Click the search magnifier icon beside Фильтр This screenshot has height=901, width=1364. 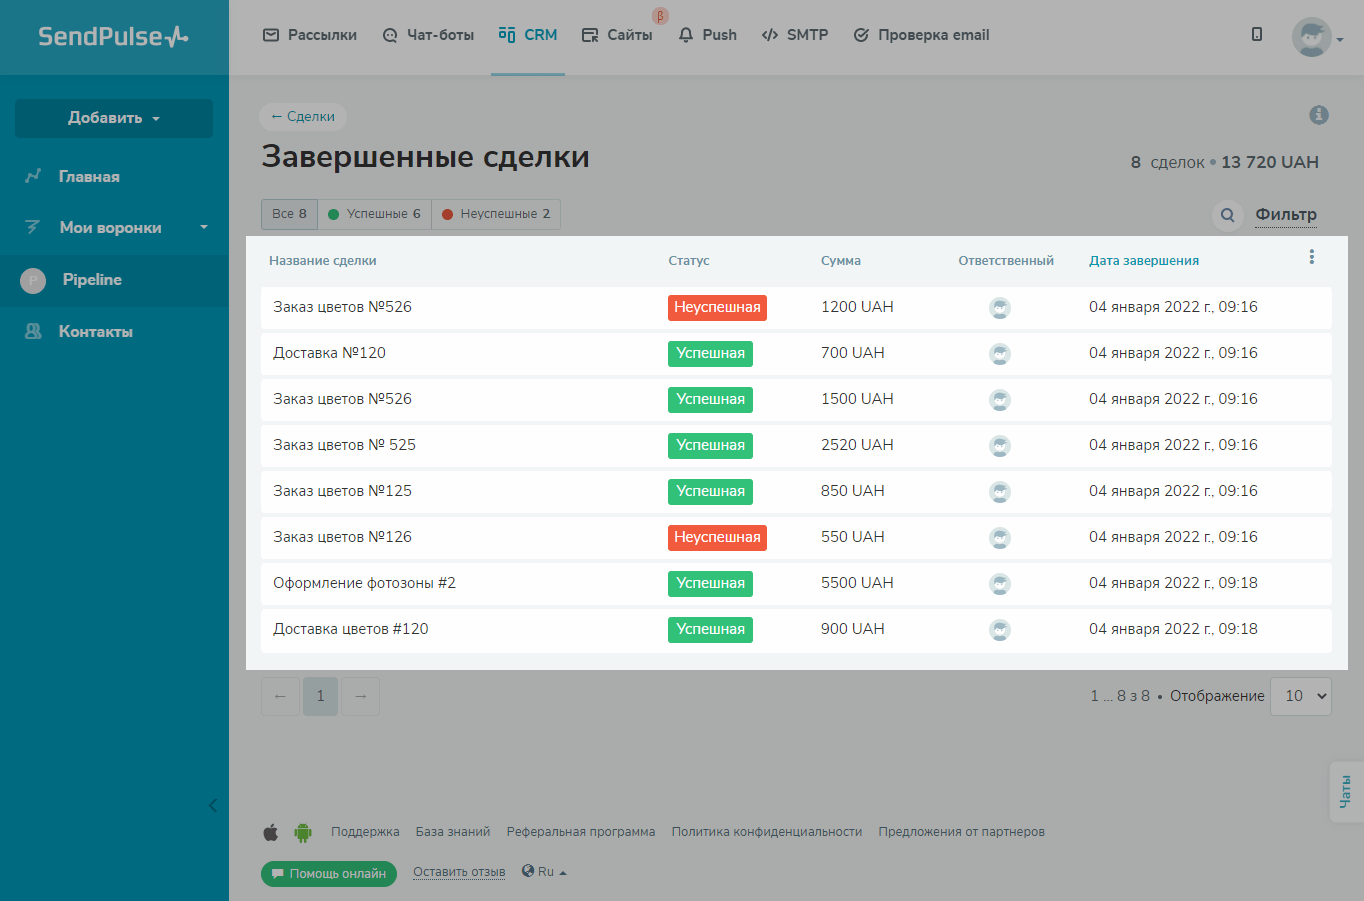(1227, 215)
